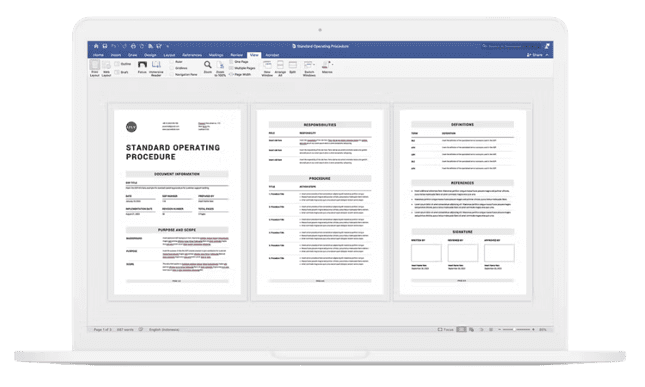Click the language indicator in status bar
645x387 pixels.
(164, 329)
